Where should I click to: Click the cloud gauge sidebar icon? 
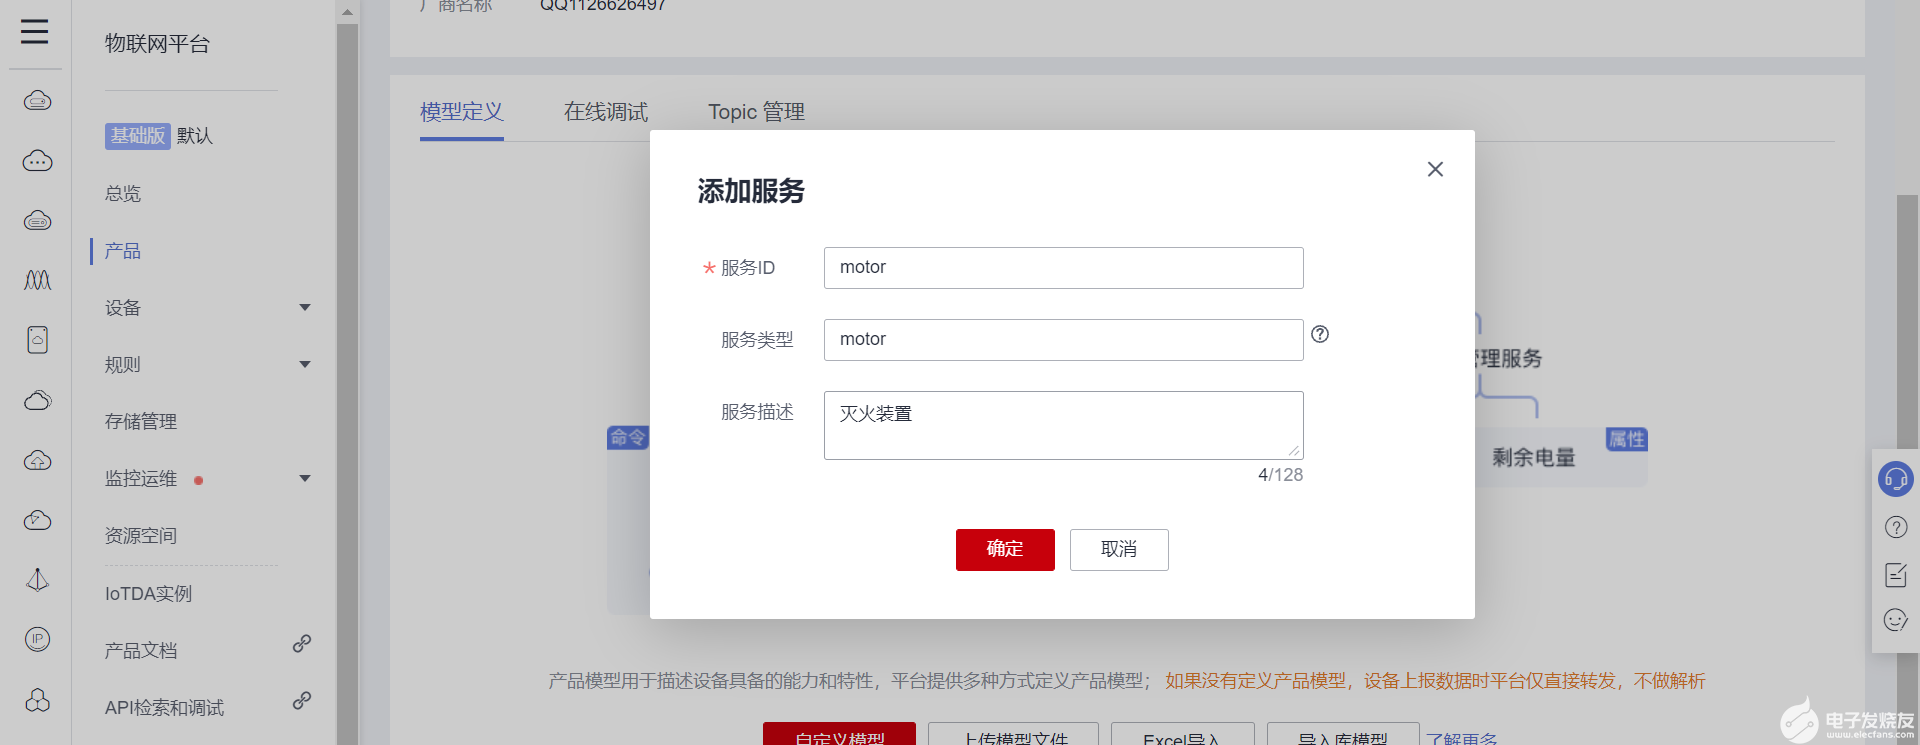(37, 520)
